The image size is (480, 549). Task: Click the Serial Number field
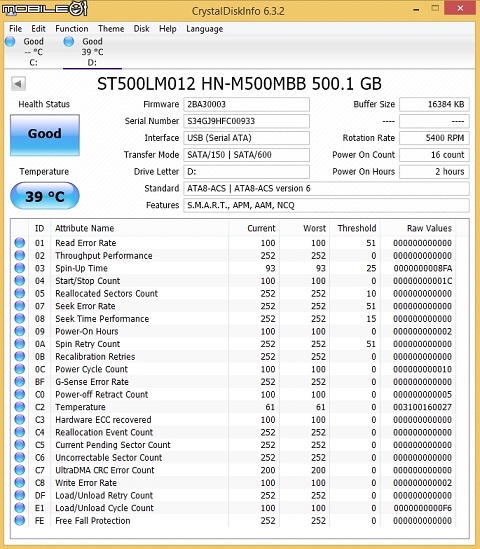point(246,121)
